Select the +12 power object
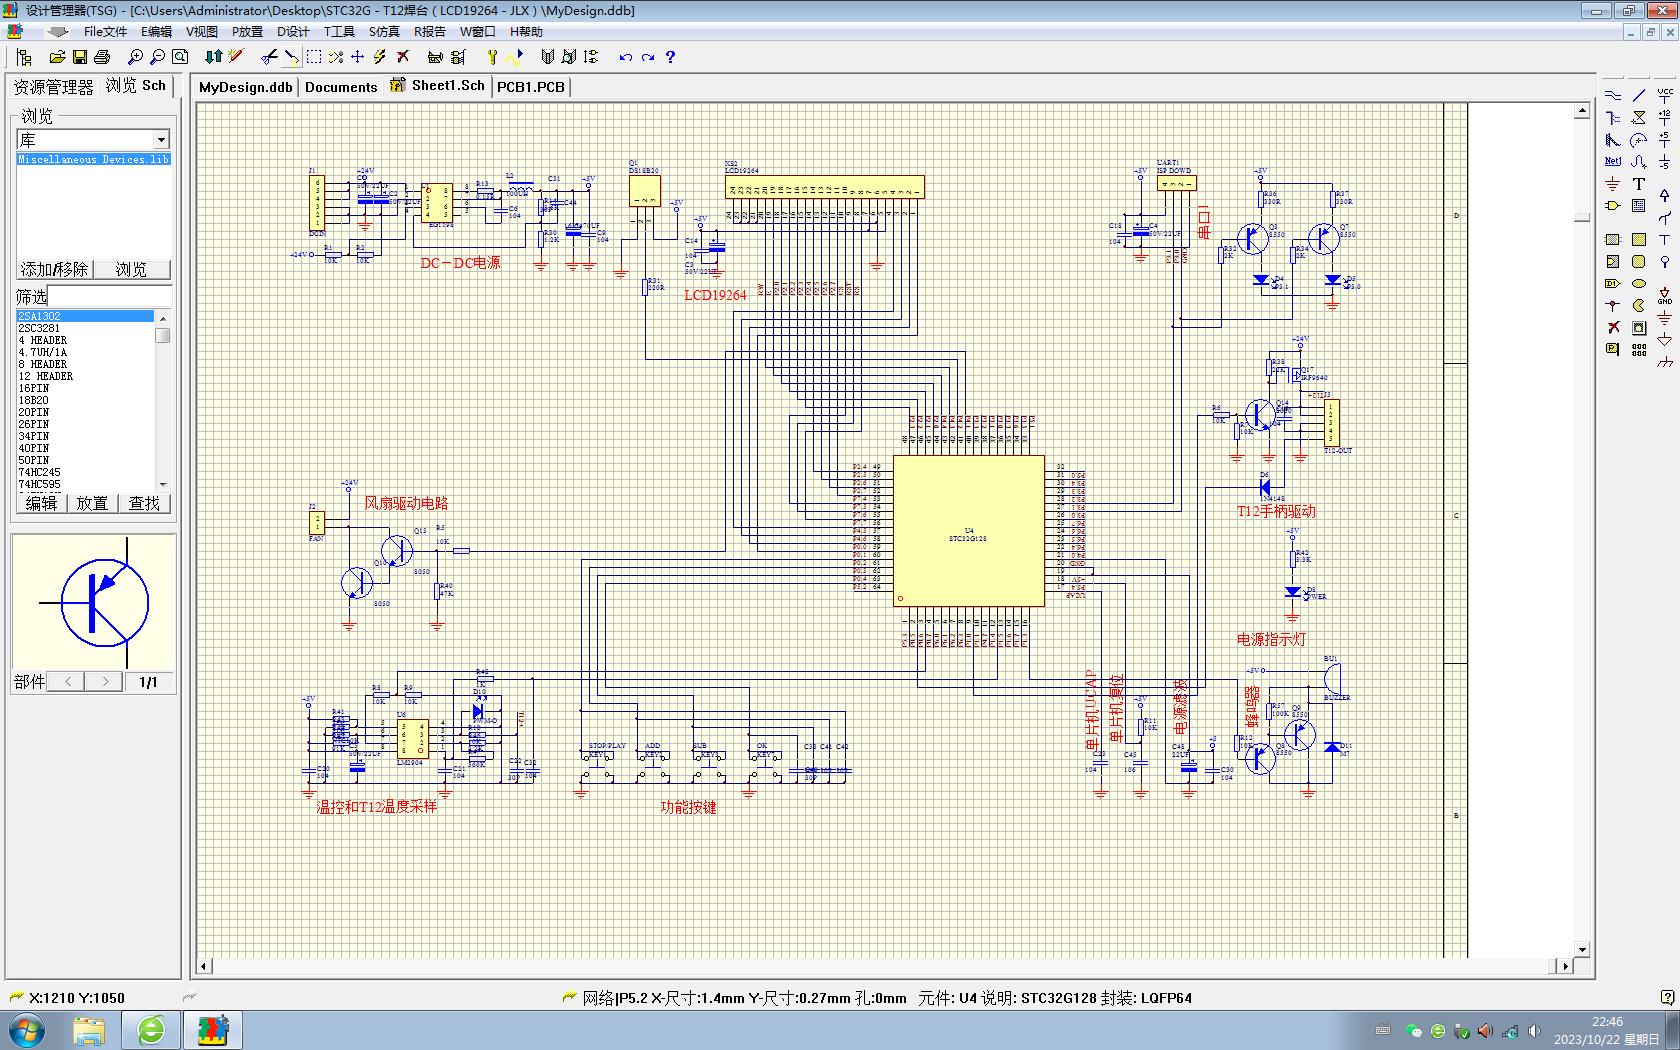1680x1050 pixels. click(x=1665, y=118)
